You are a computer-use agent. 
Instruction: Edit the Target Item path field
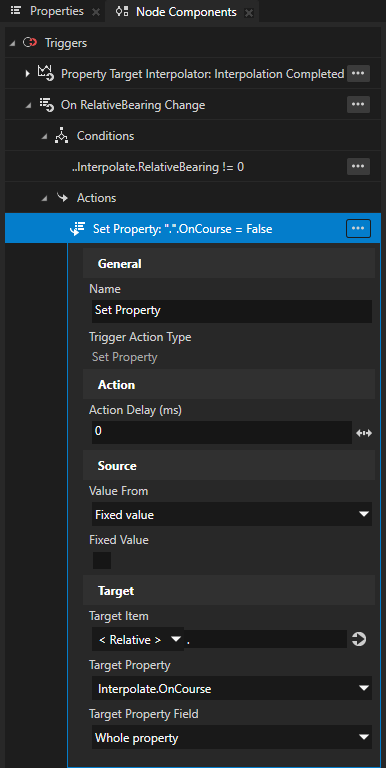[x=265, y=639]
